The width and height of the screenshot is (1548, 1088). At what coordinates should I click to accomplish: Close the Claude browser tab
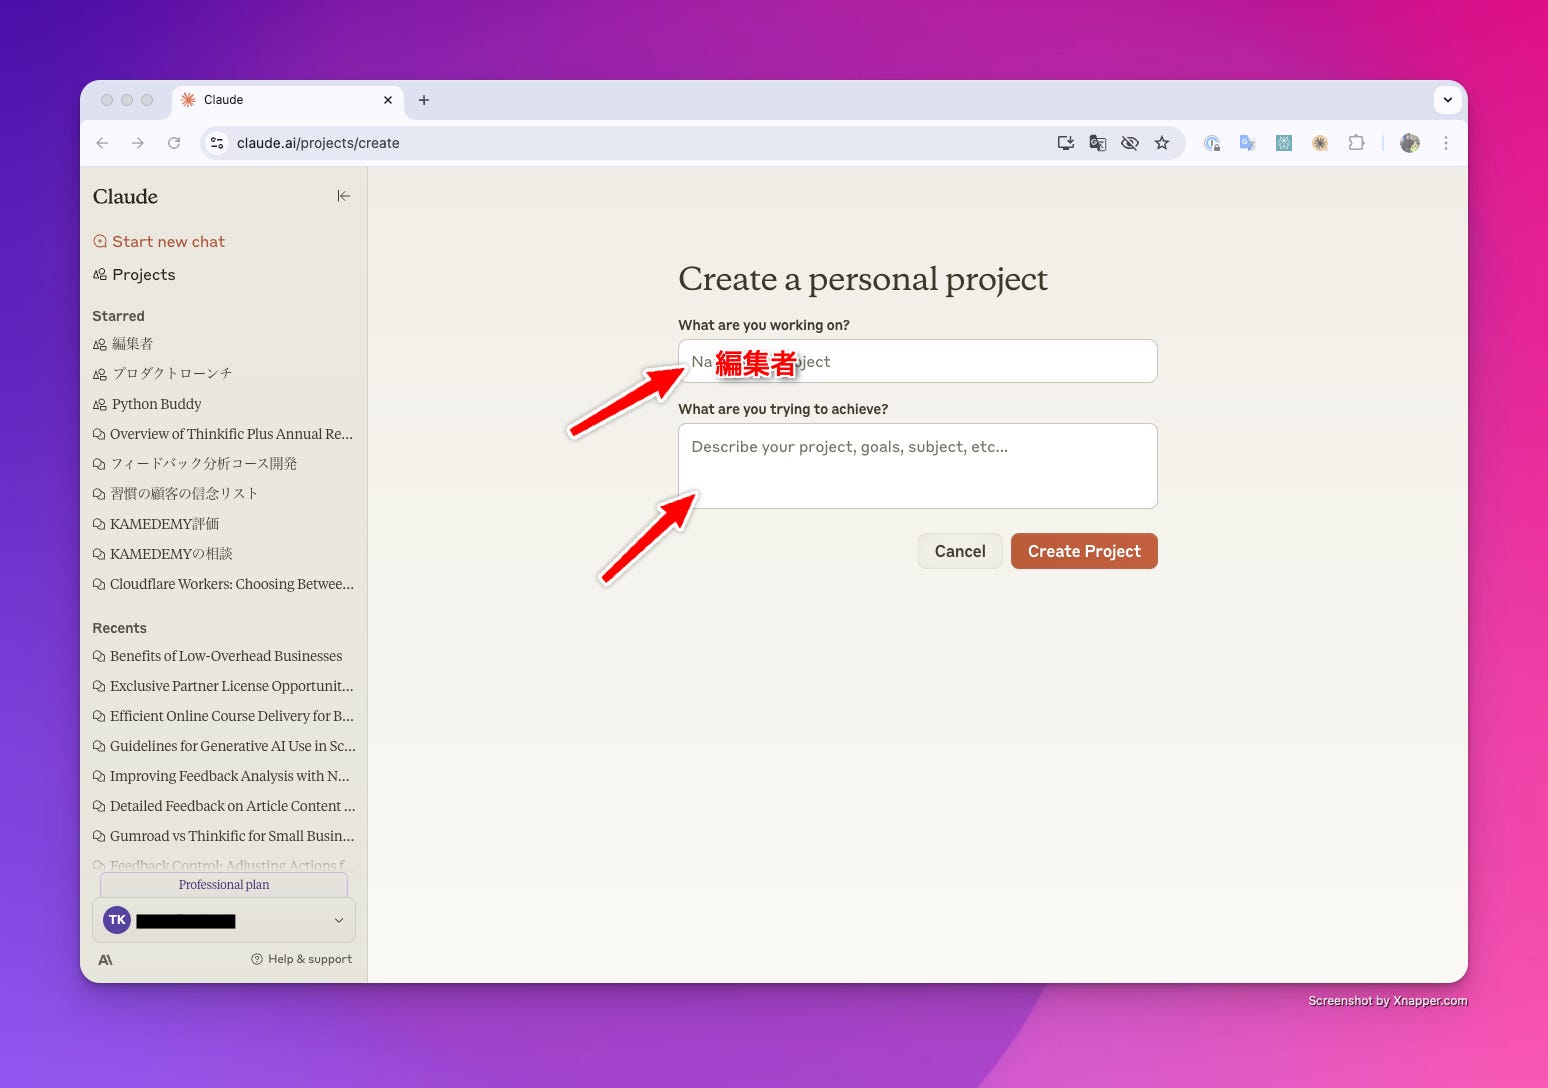[388, 100]
